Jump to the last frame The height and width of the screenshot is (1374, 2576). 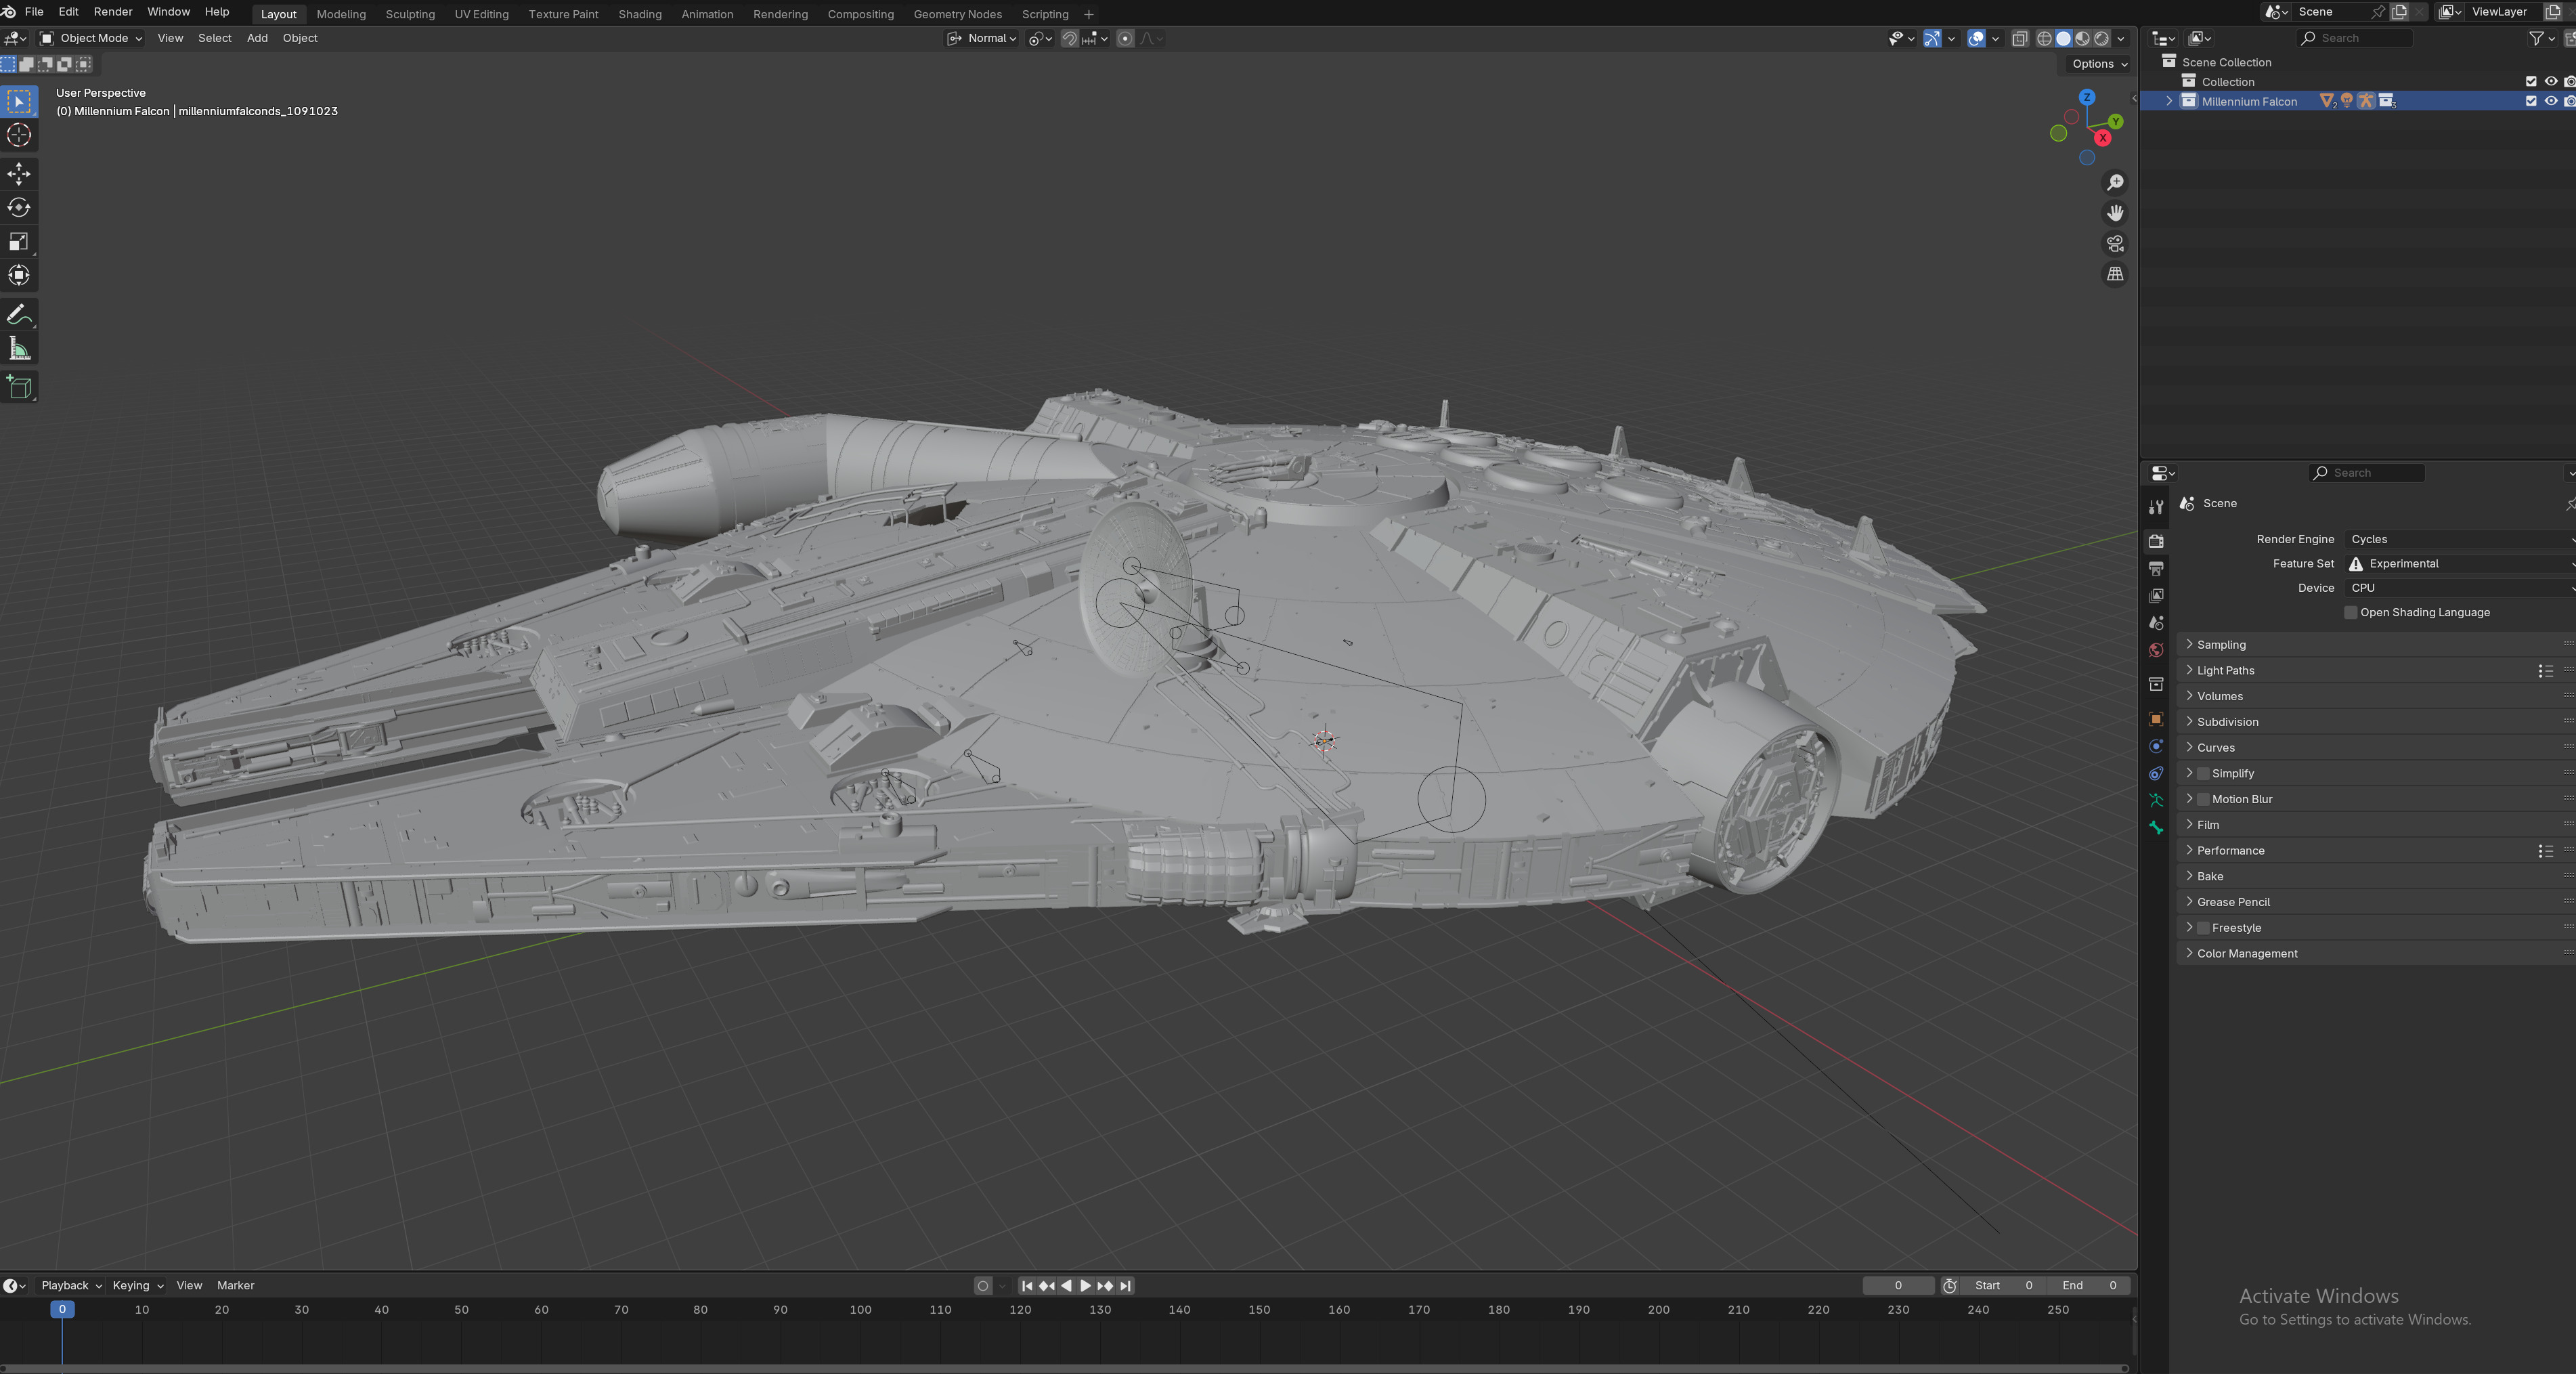[1125, 1286]
